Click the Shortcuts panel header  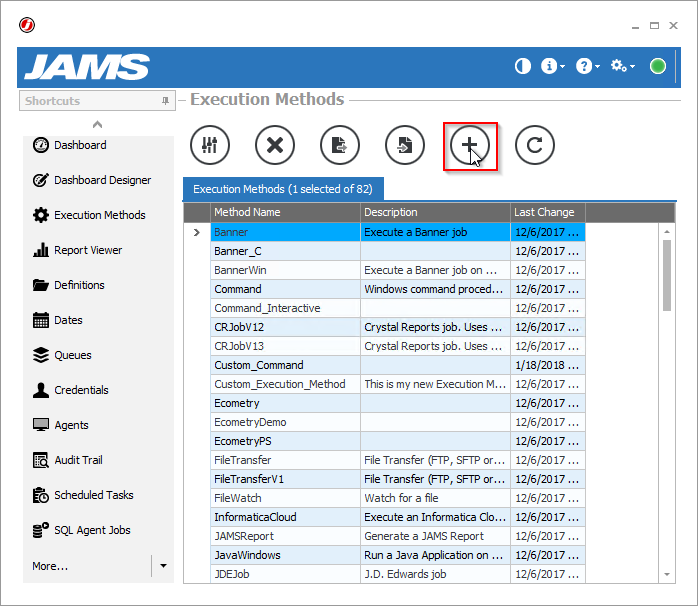(x=97, y=101)
